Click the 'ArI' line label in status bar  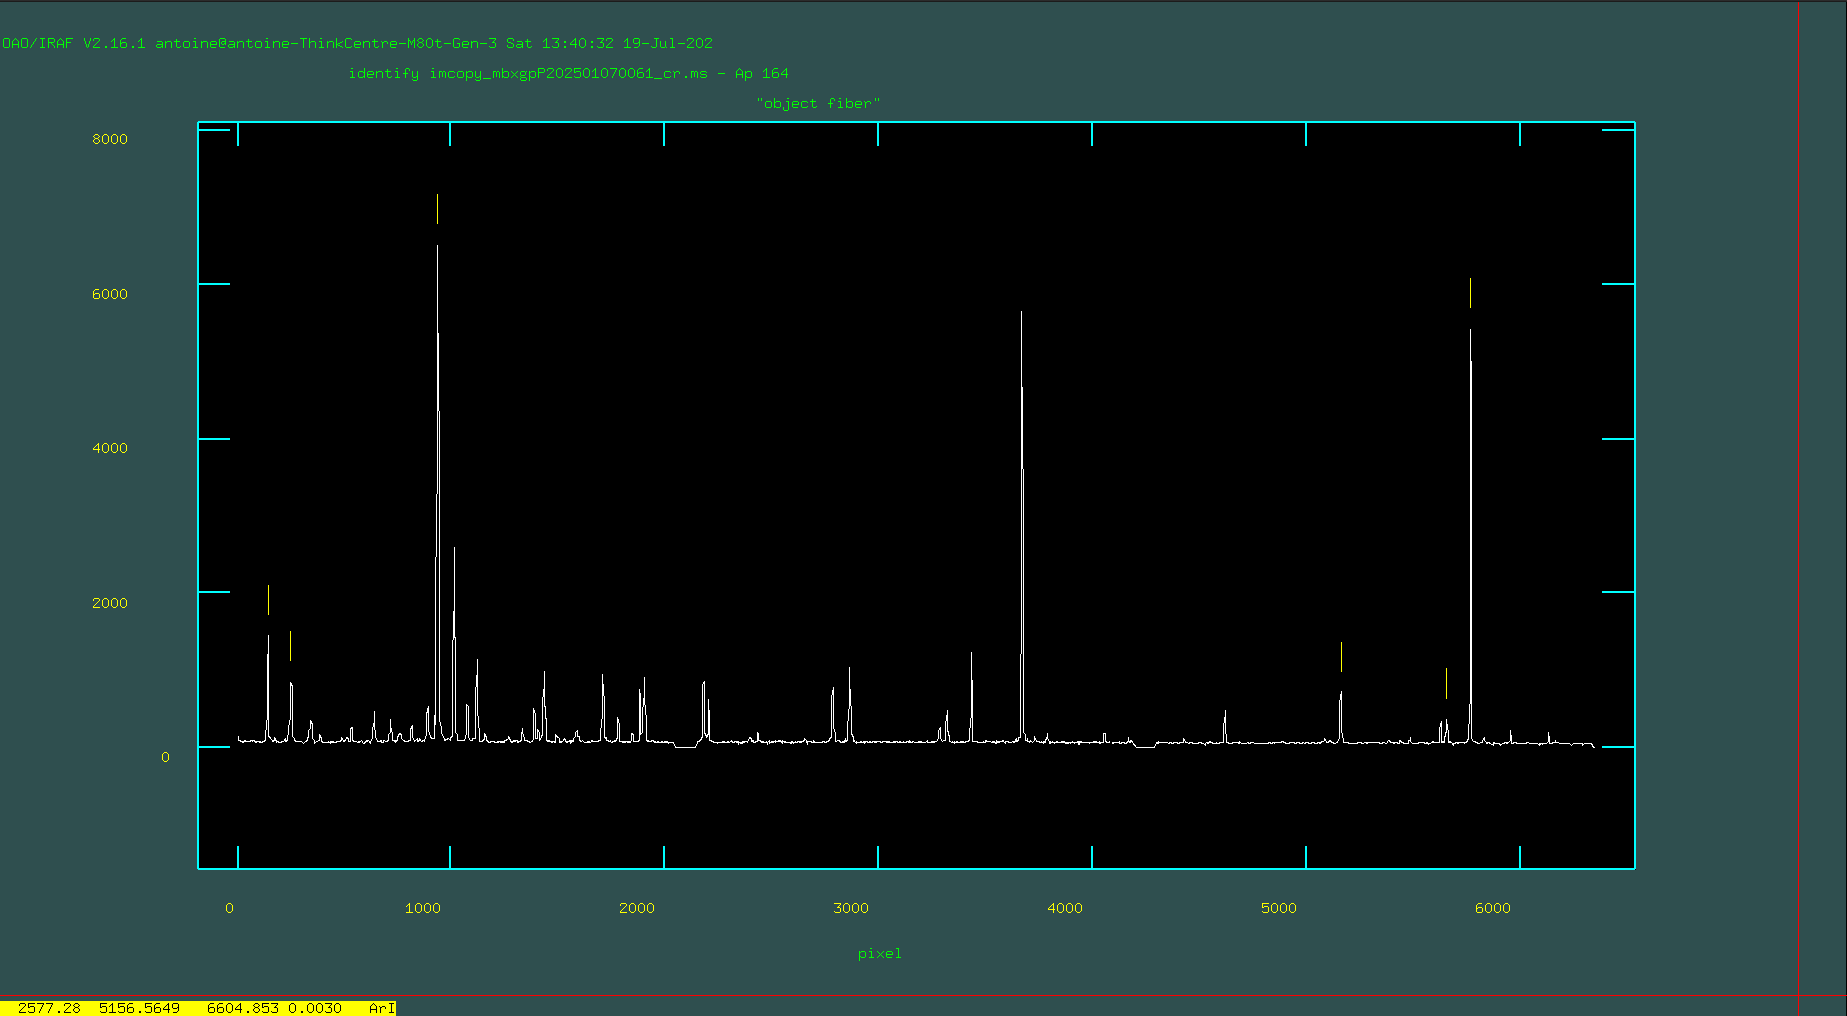coord(382,1008)
